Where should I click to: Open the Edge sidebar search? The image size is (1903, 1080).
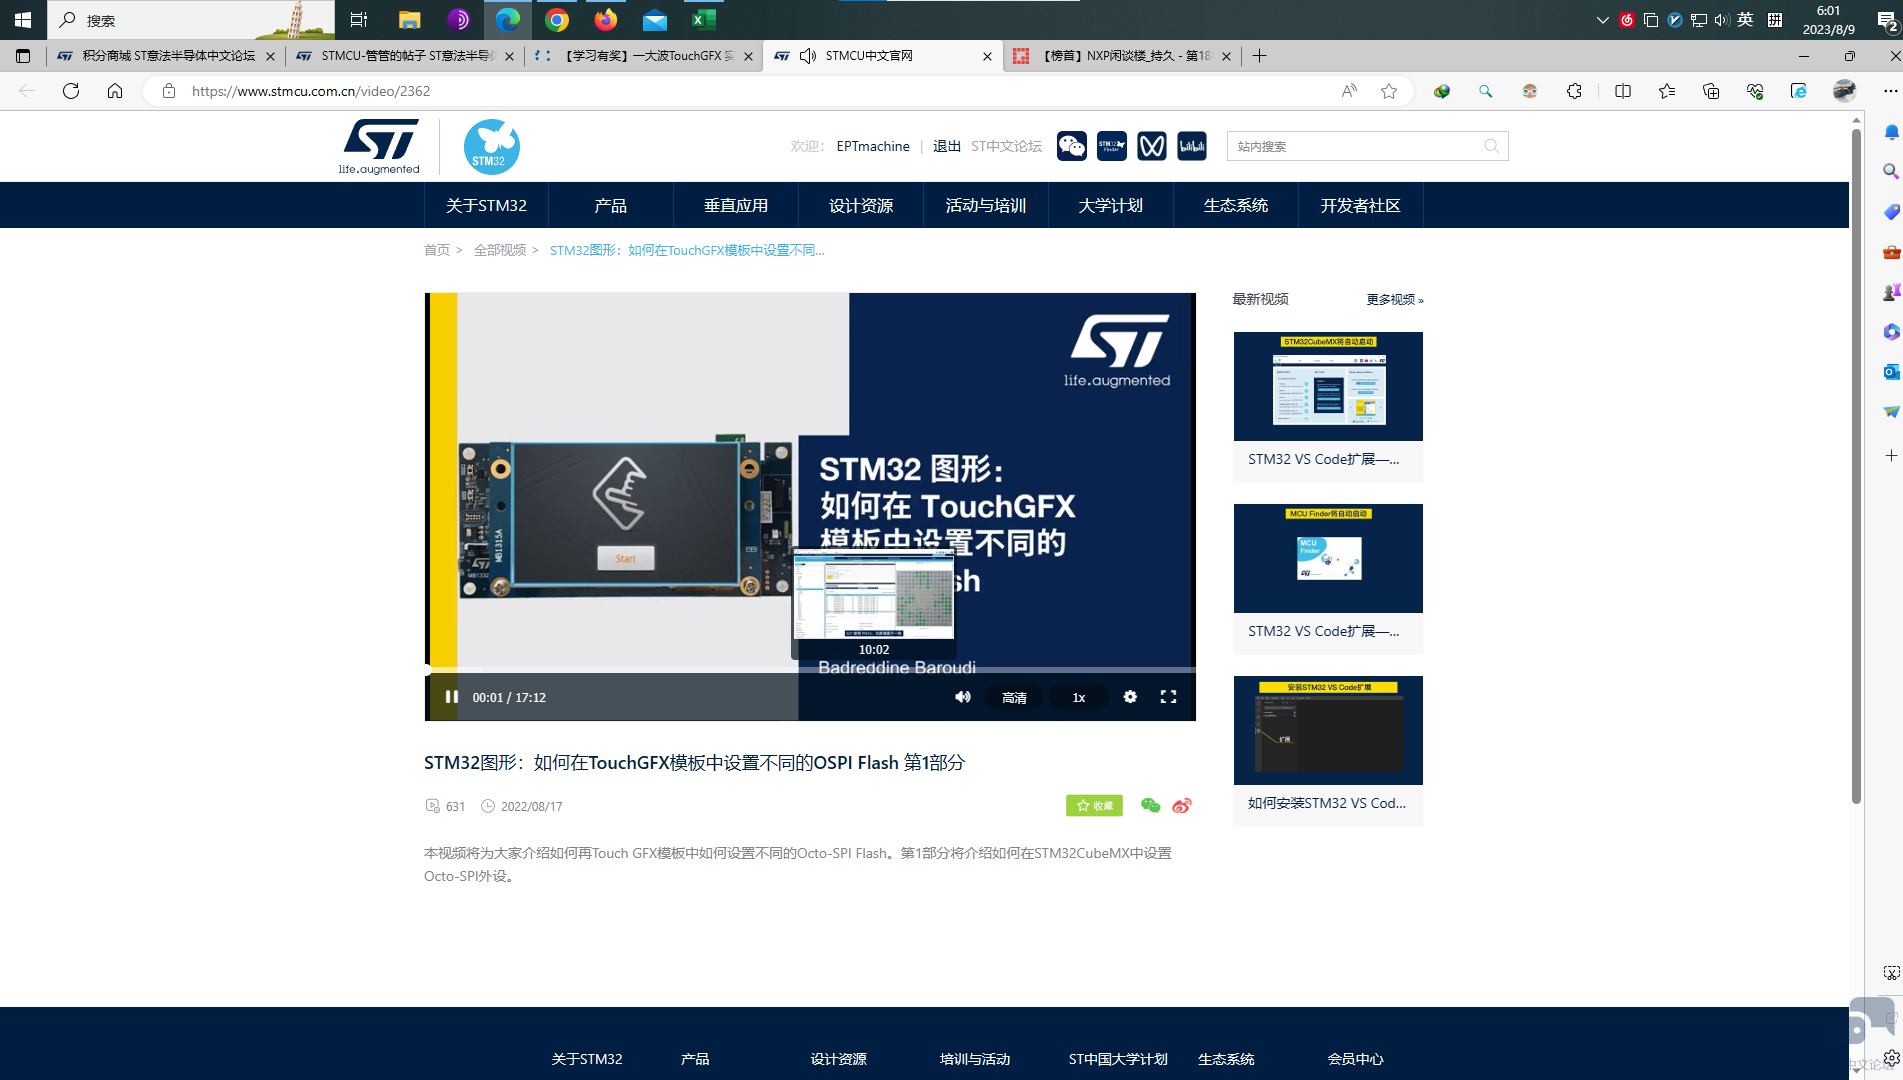[x=1891, y=172]
